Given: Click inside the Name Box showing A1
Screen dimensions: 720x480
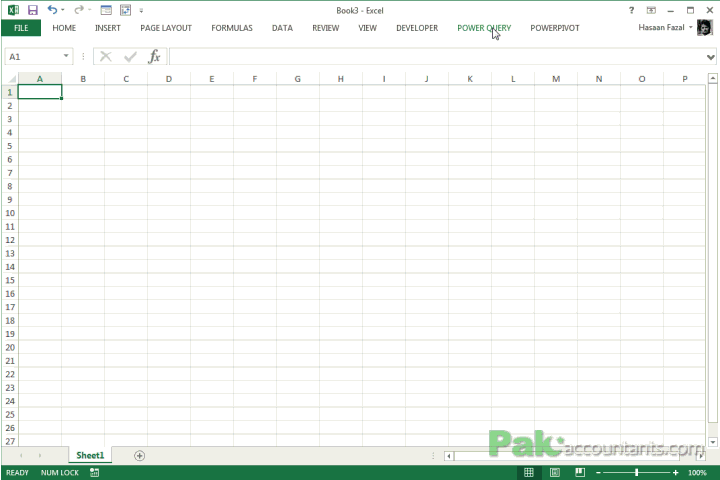Looking at the screenshot, I should [33, 56].
